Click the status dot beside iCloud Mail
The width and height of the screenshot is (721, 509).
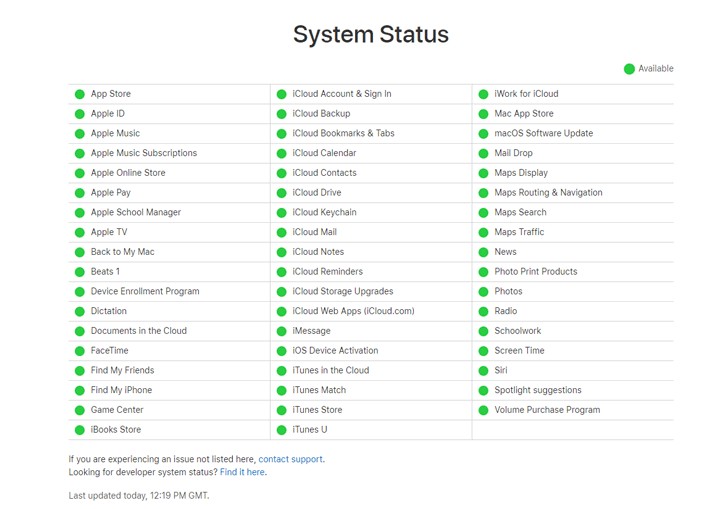tap(281, 233)
